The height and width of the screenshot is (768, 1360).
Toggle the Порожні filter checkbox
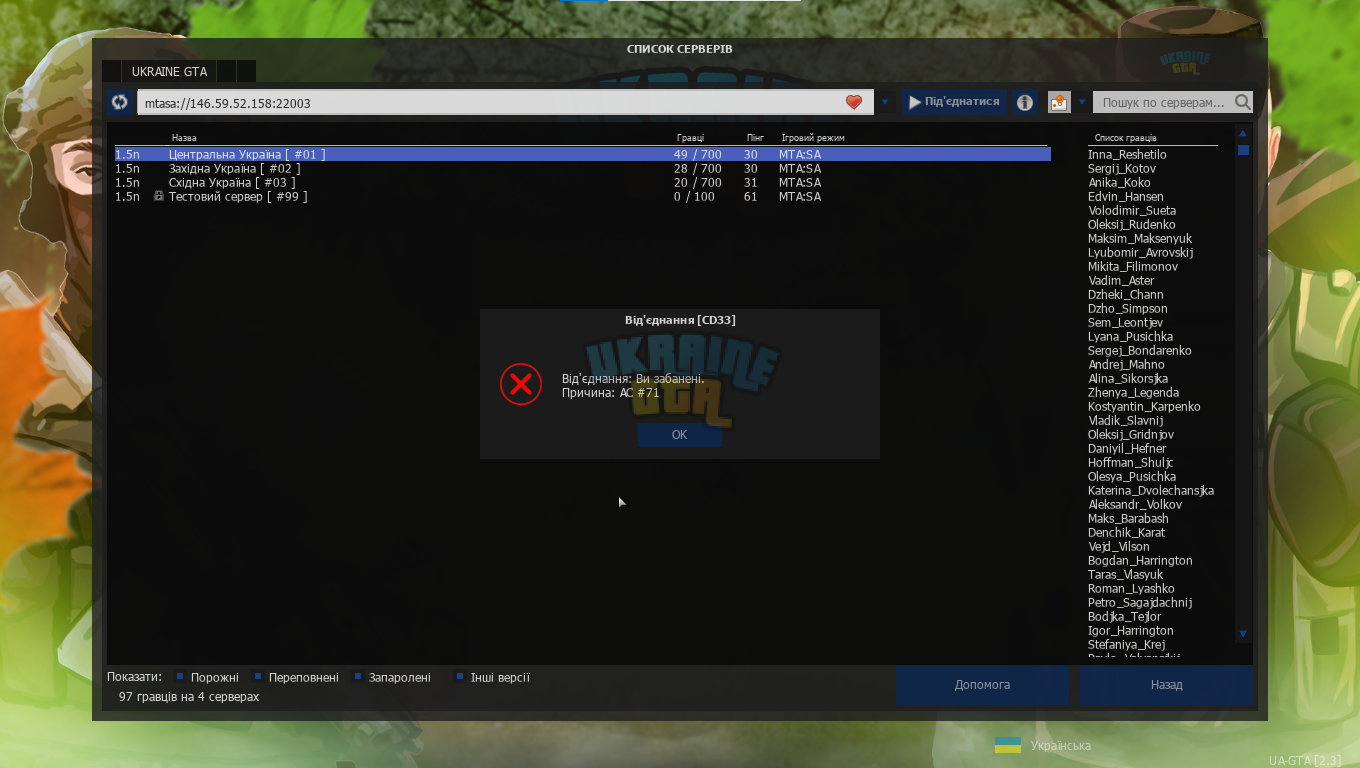tap(180, 677)
